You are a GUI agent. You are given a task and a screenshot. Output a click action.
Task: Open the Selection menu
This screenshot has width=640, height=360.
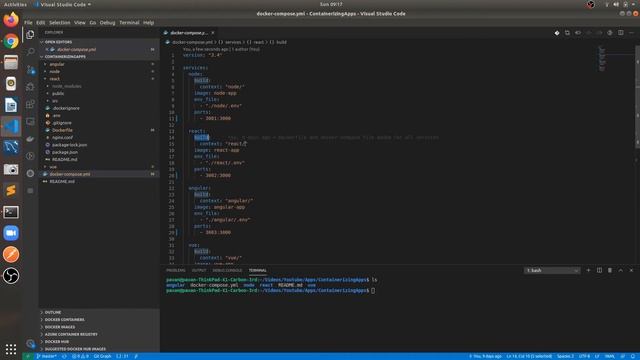click(60, 23)
